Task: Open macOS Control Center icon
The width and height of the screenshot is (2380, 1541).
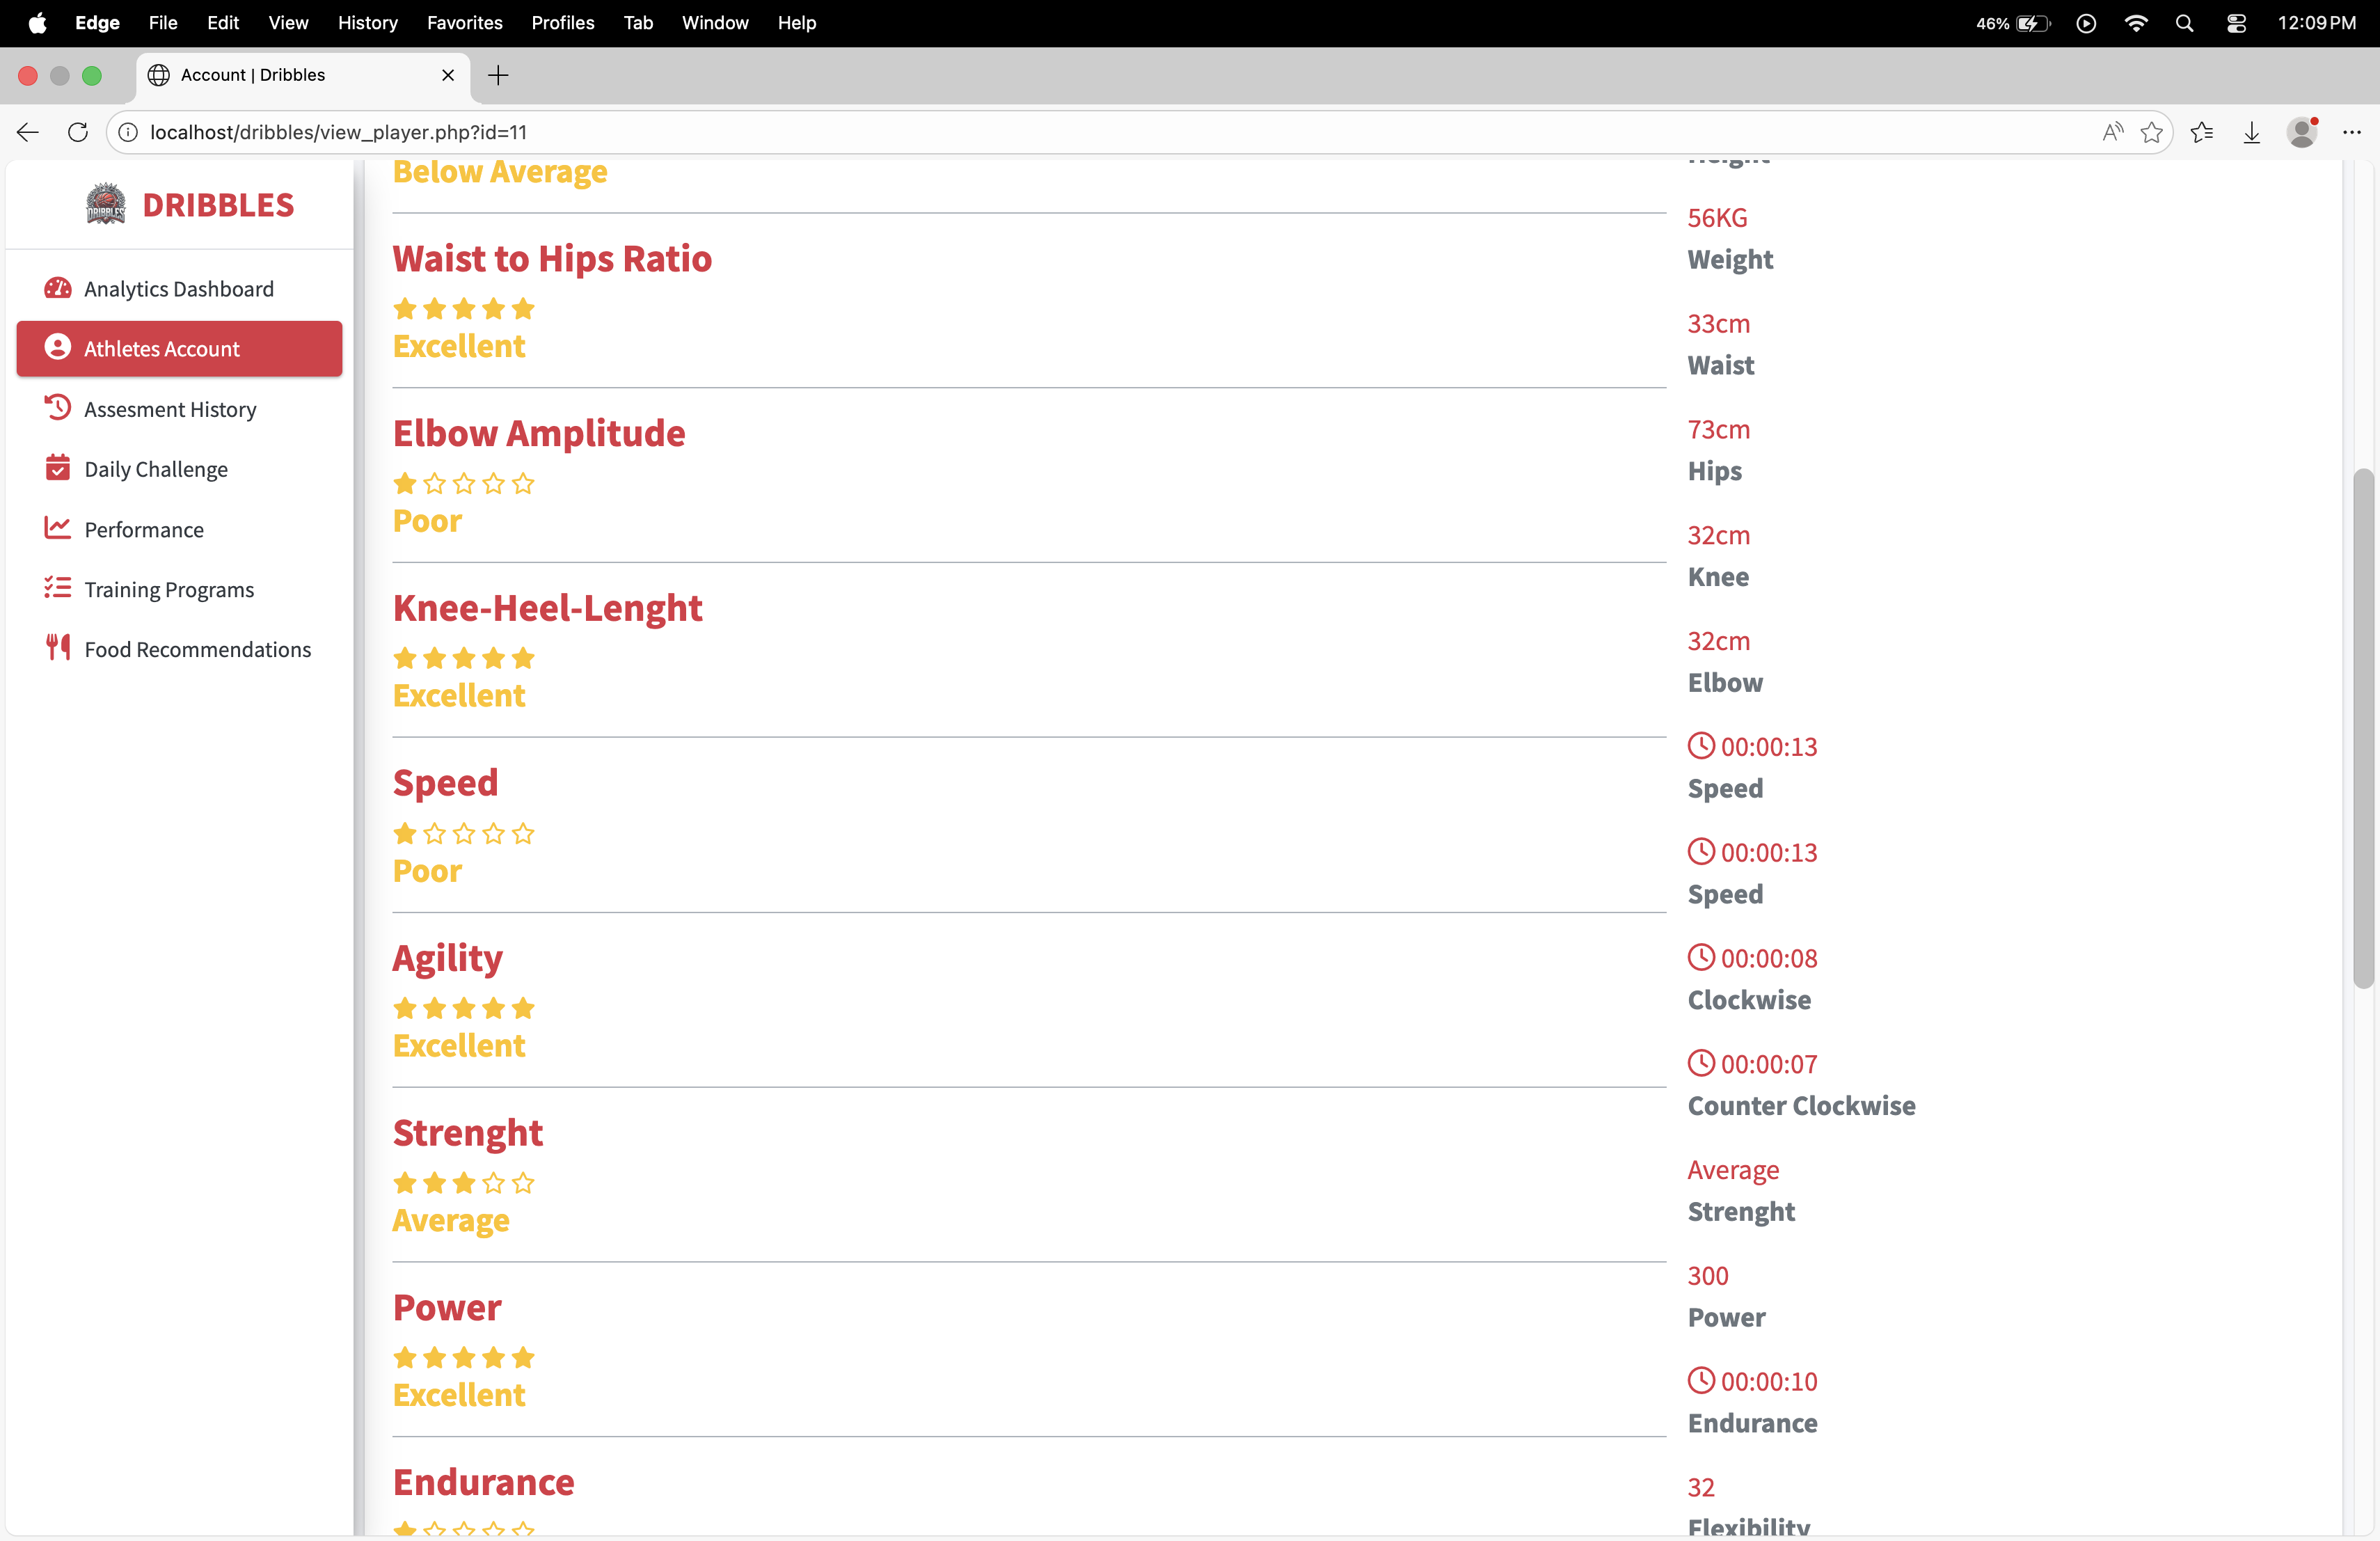Action: (x=2236, y=23)
